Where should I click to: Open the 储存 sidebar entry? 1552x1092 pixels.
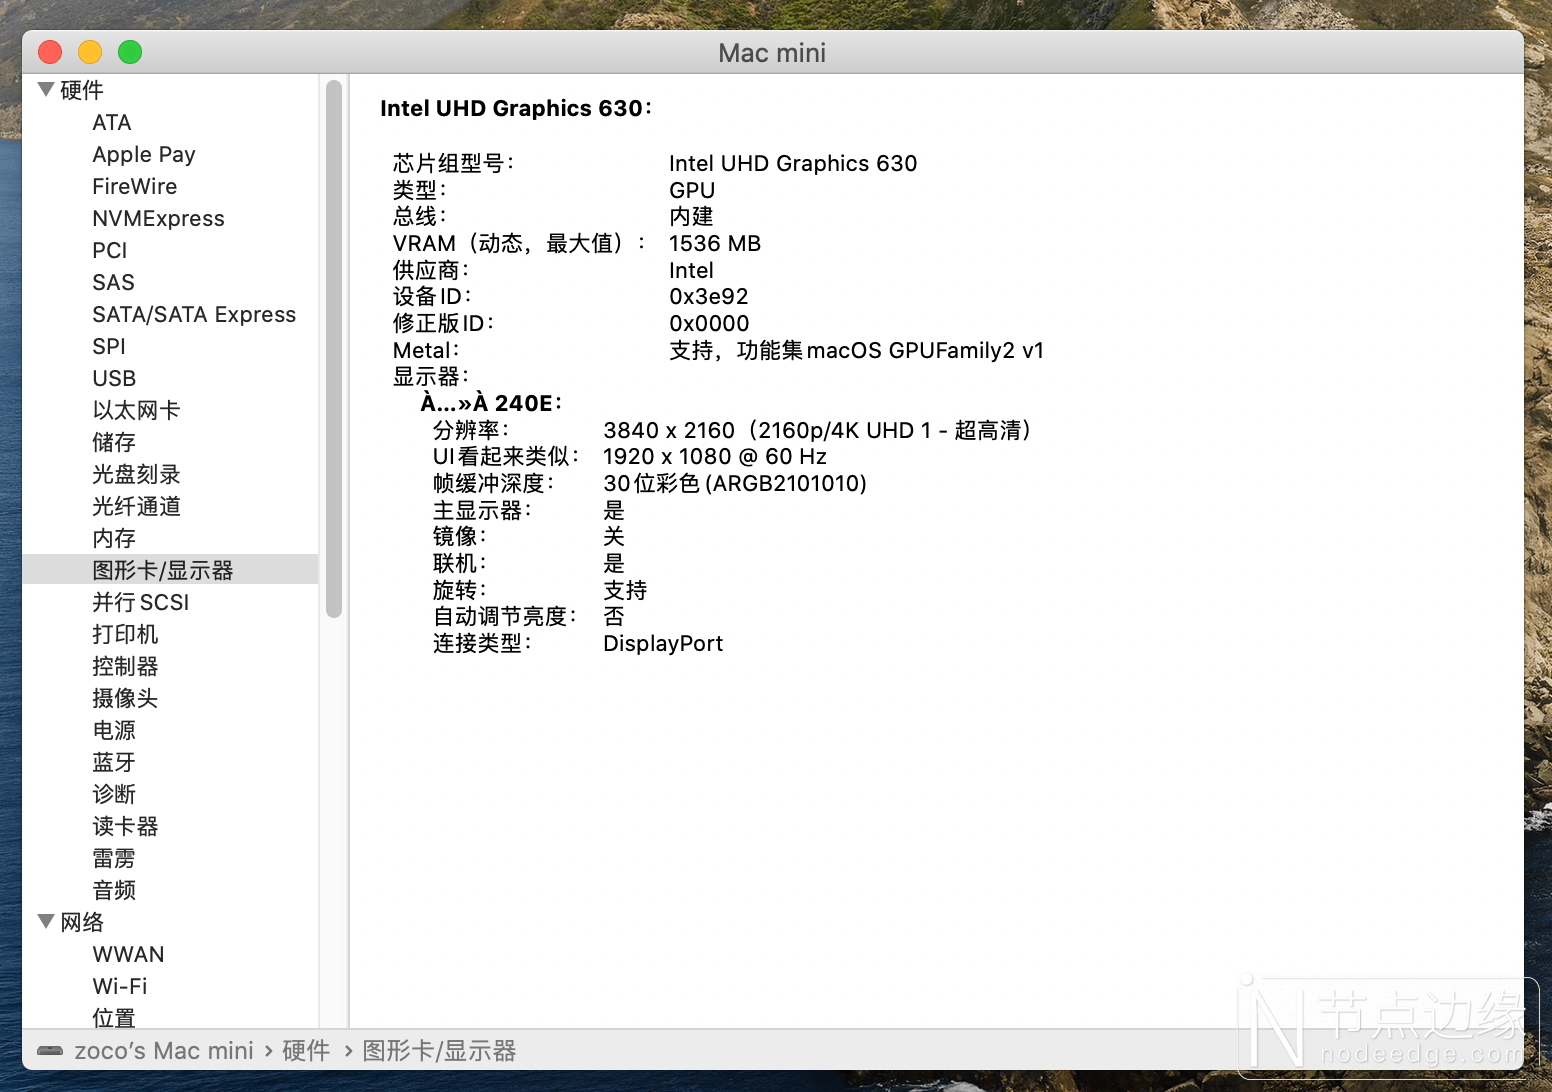(114, 442)
